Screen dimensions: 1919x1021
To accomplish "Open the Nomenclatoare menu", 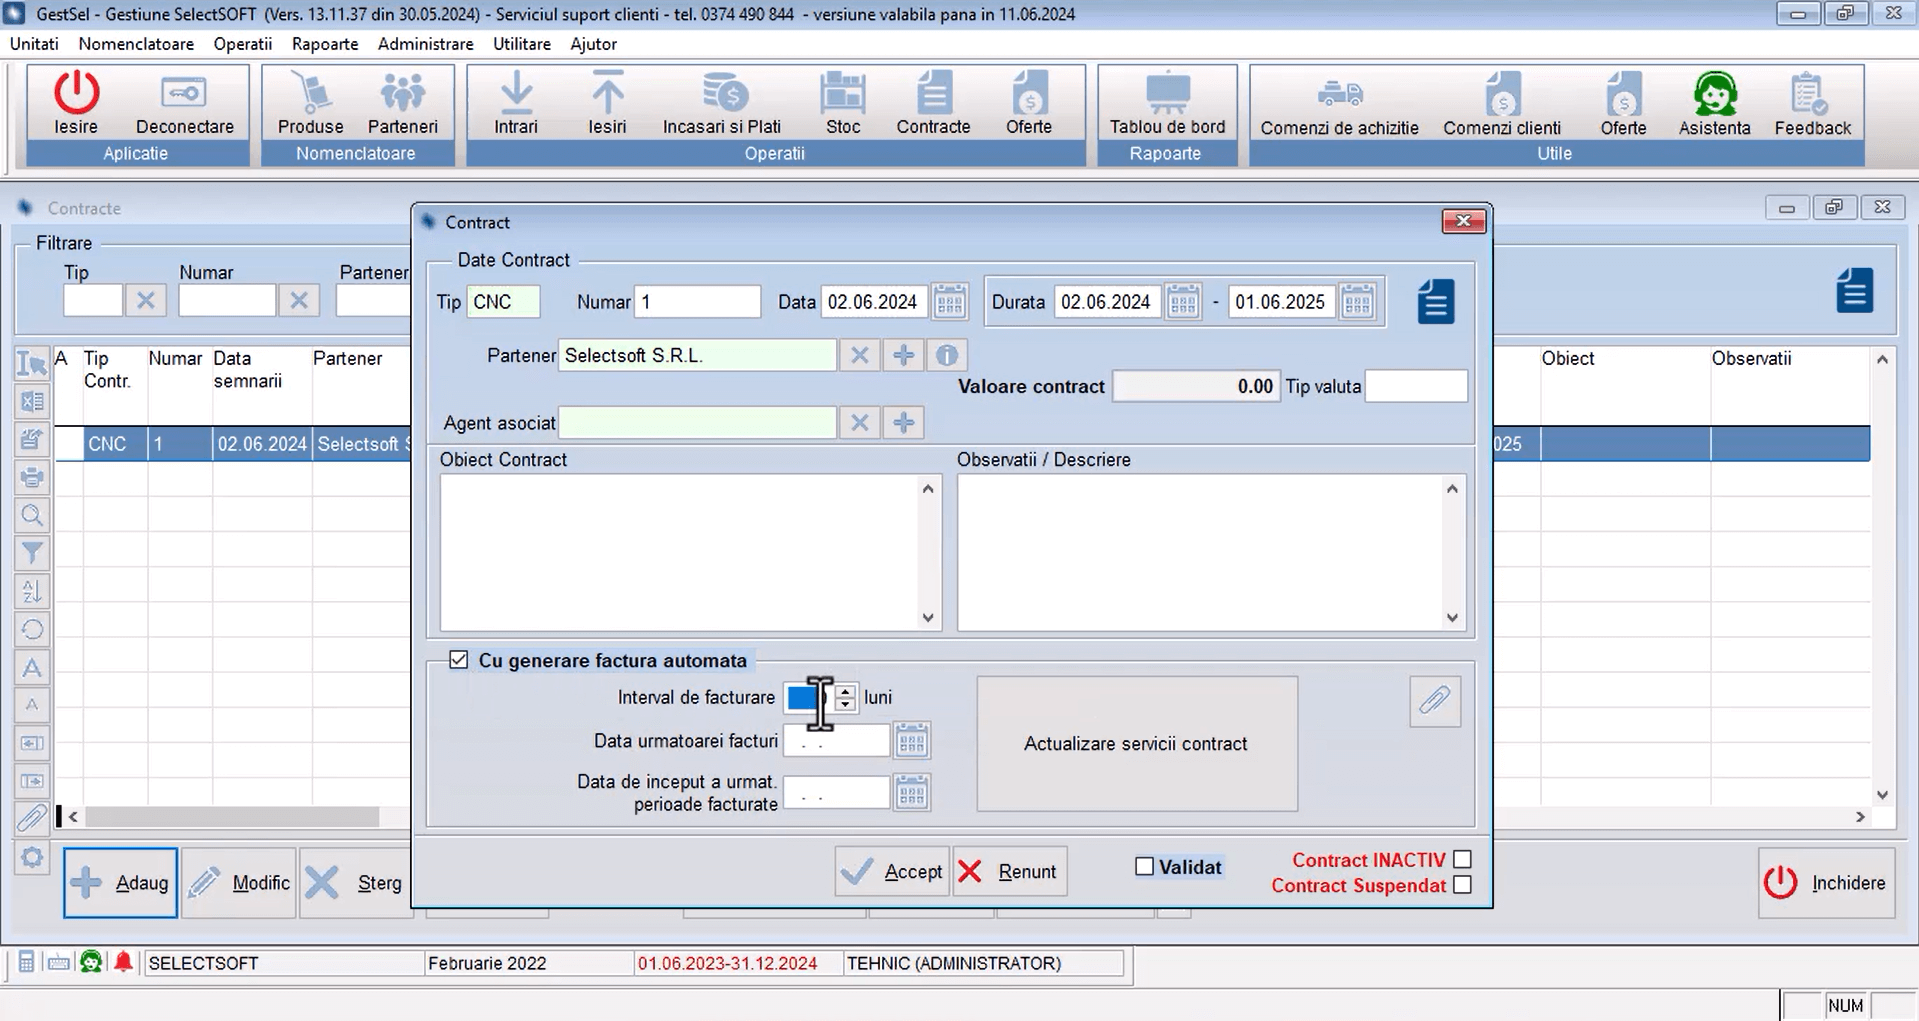I will point(136,44).
